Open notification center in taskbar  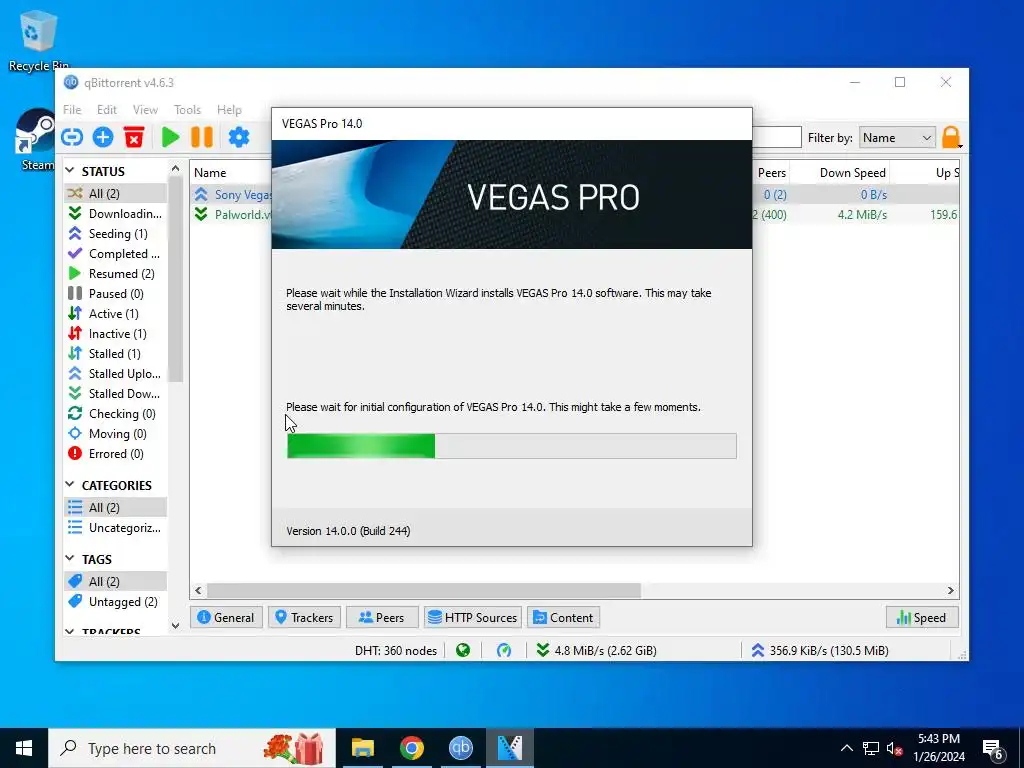(993, 748)
